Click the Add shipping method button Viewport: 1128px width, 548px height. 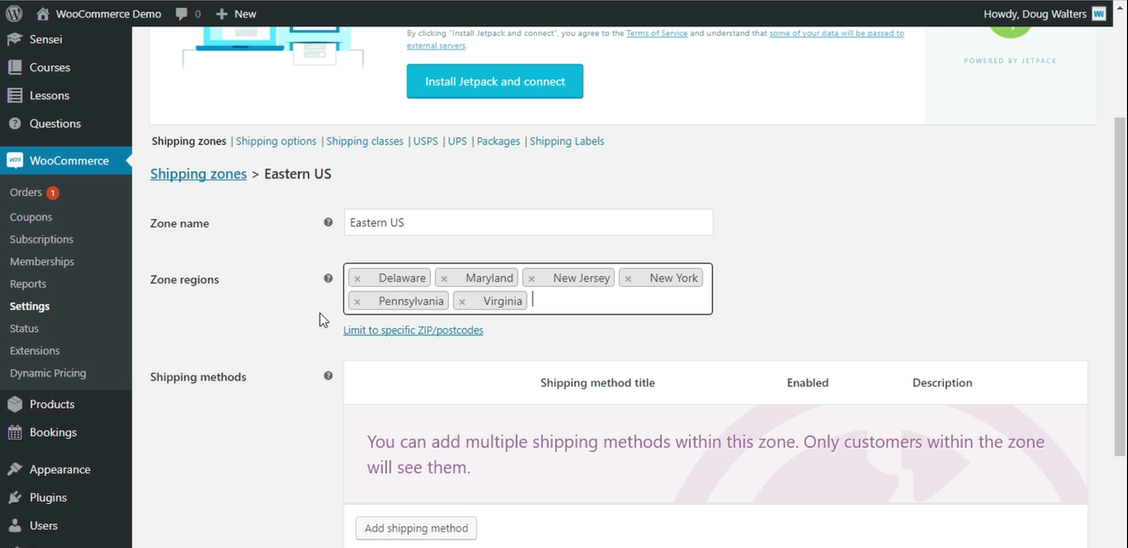tap(416, 528)
